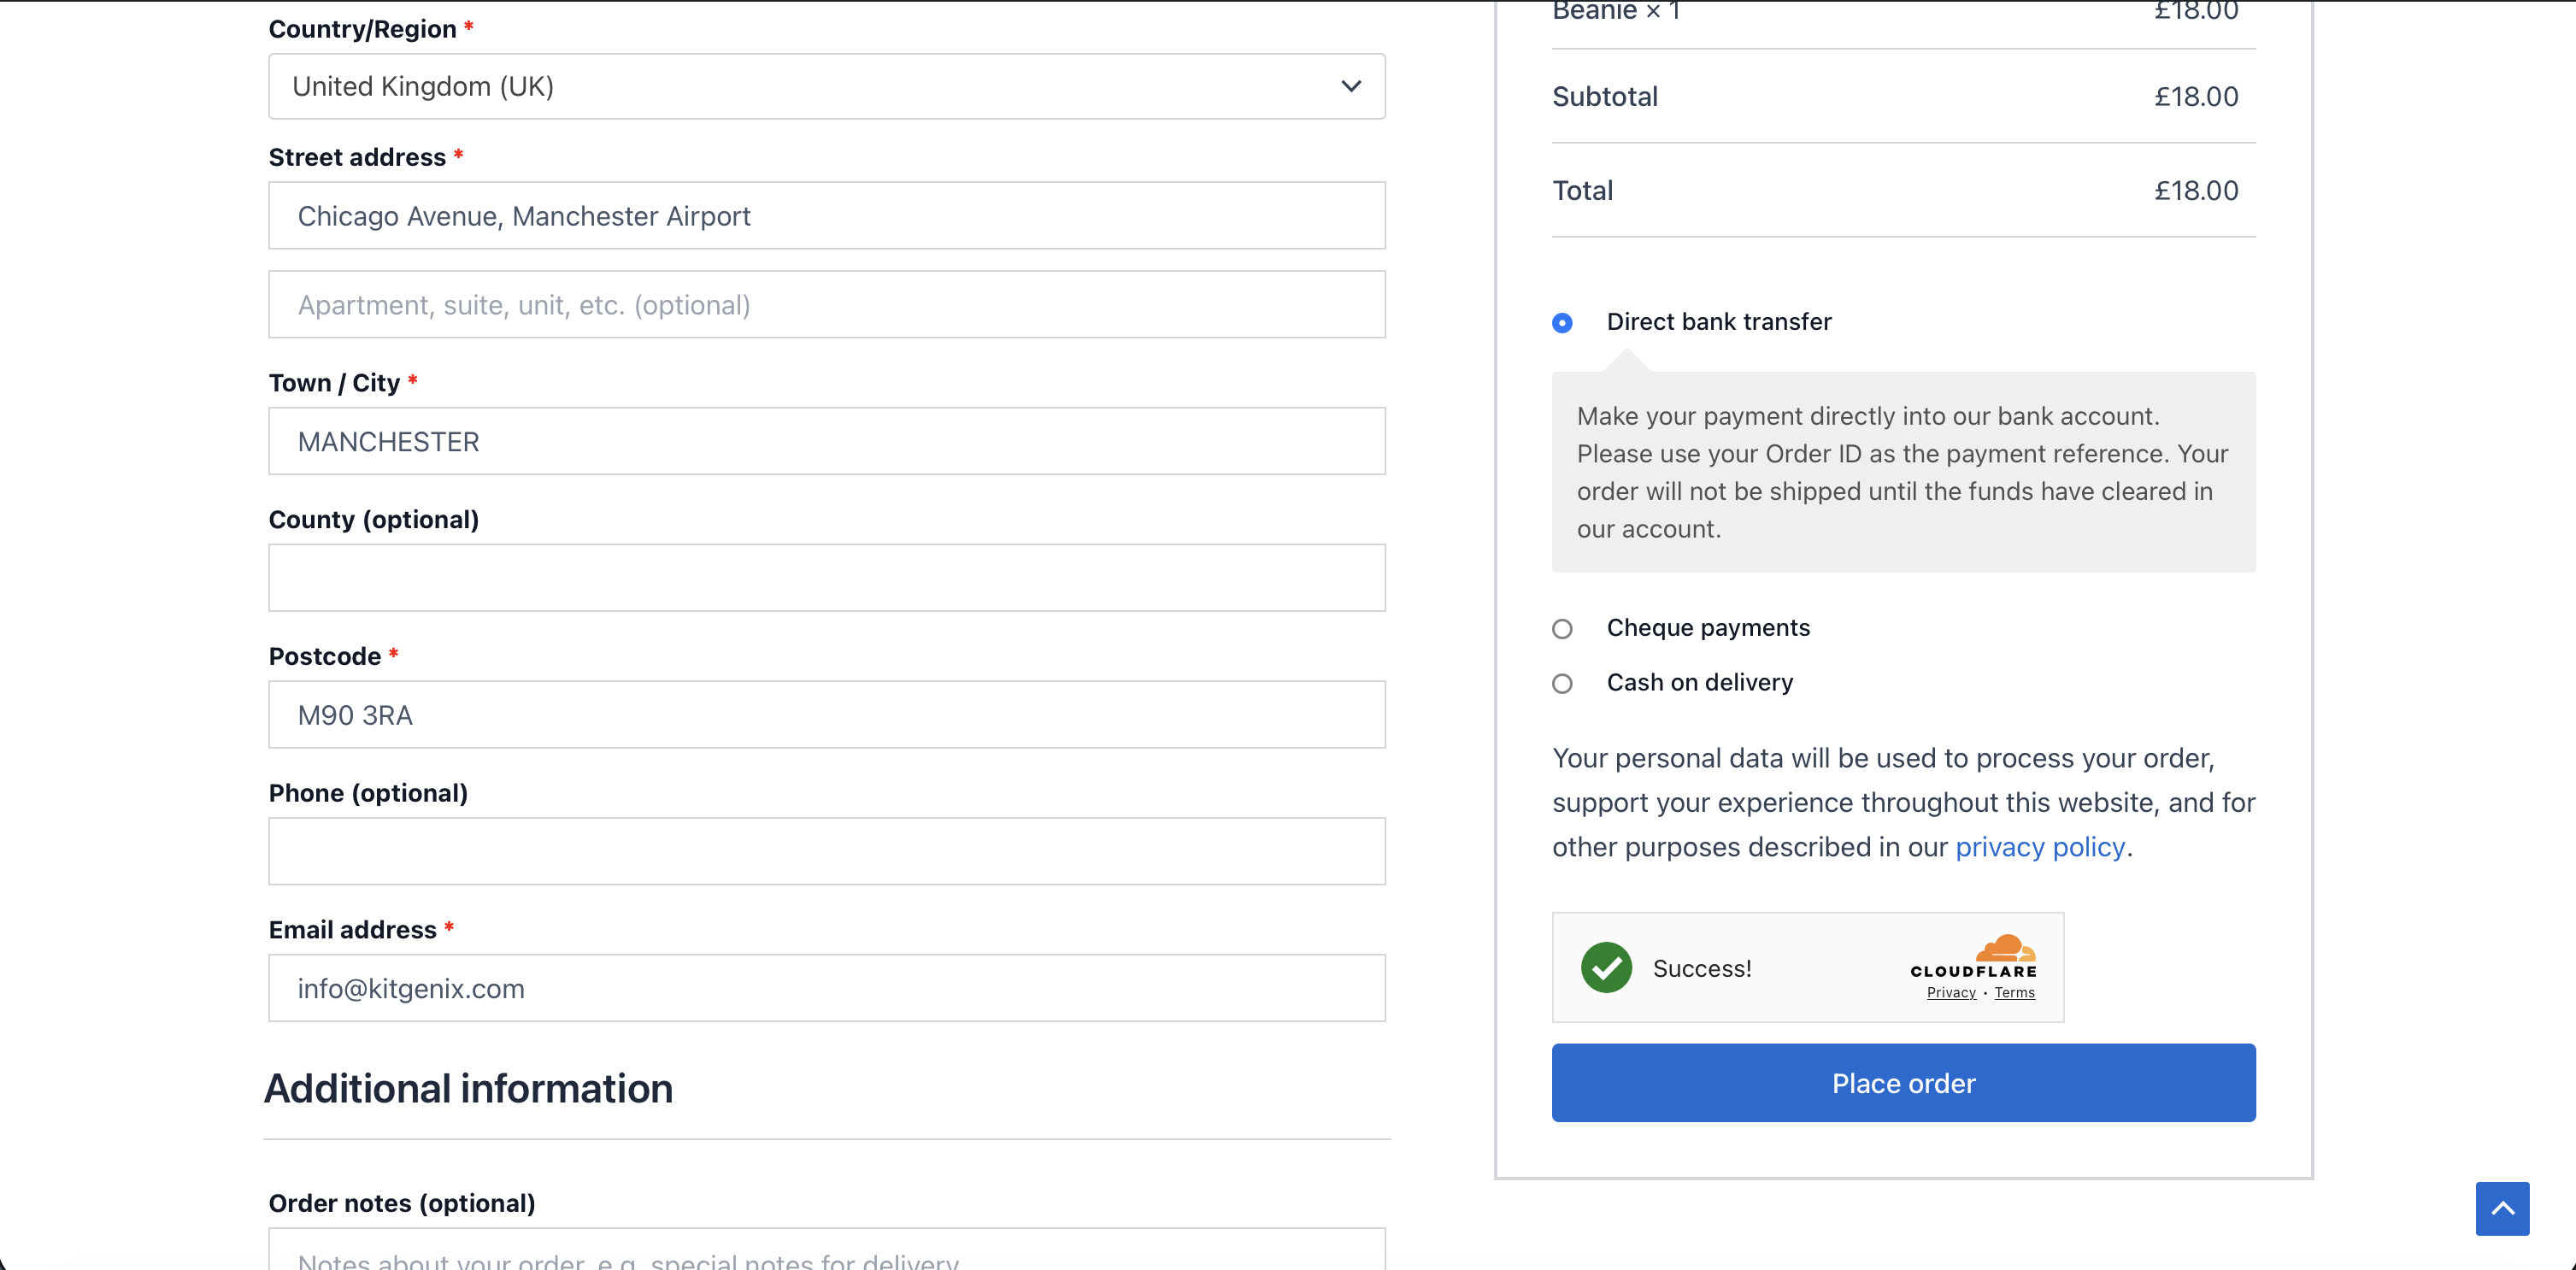The height and width of the screenshot is (1270, 2576).
Task: Focus the Street address field
Action: [826, 216]
